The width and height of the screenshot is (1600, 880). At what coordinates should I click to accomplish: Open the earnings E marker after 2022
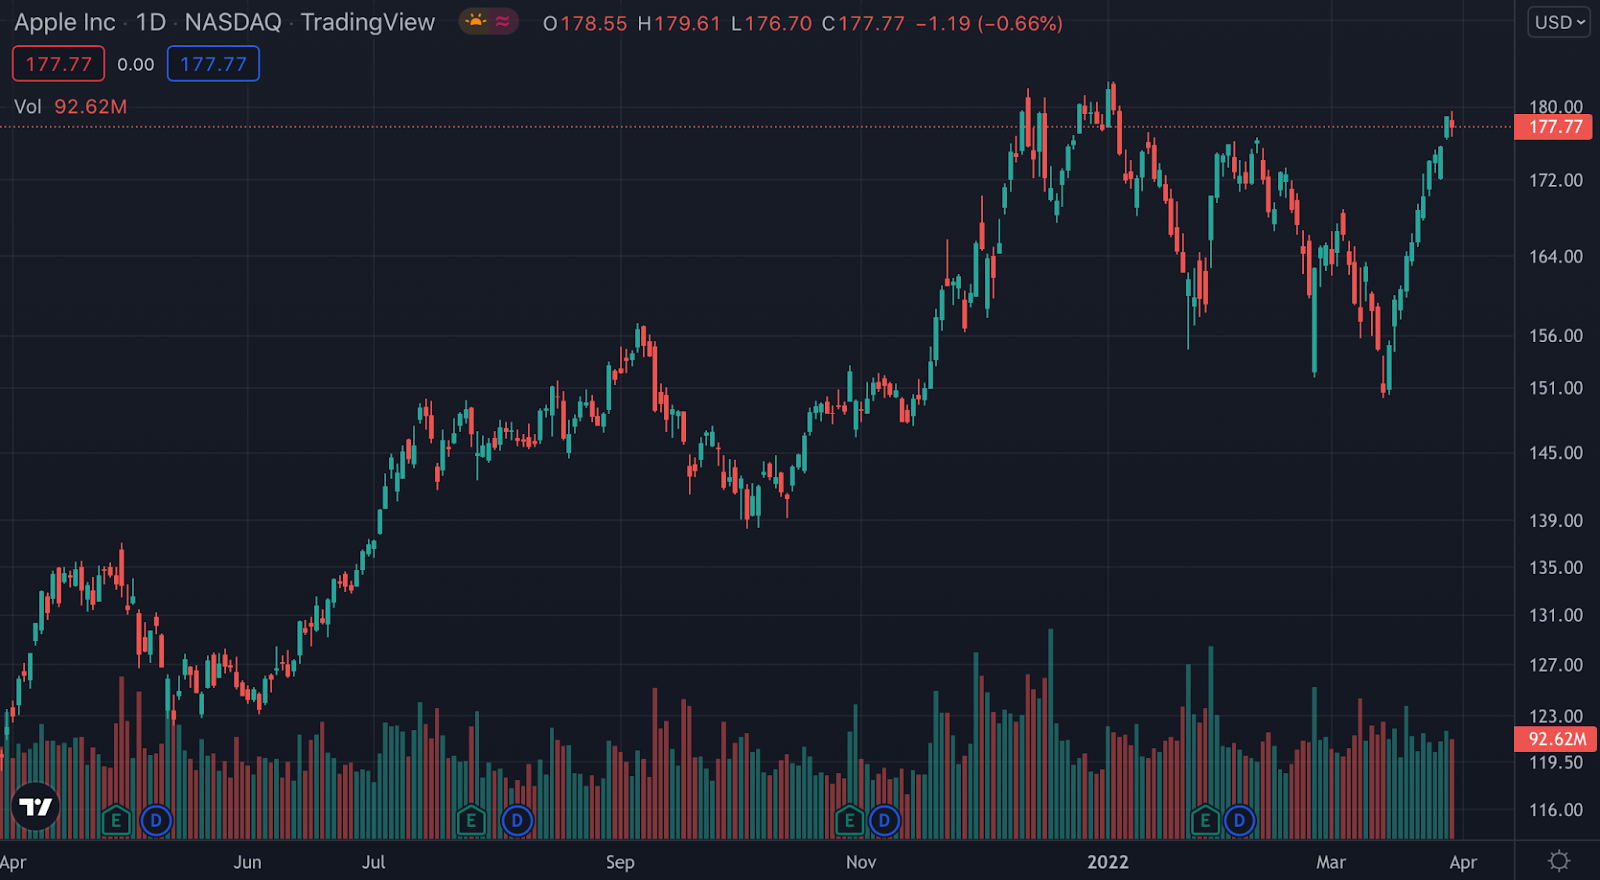click(x=1205, y=821)
